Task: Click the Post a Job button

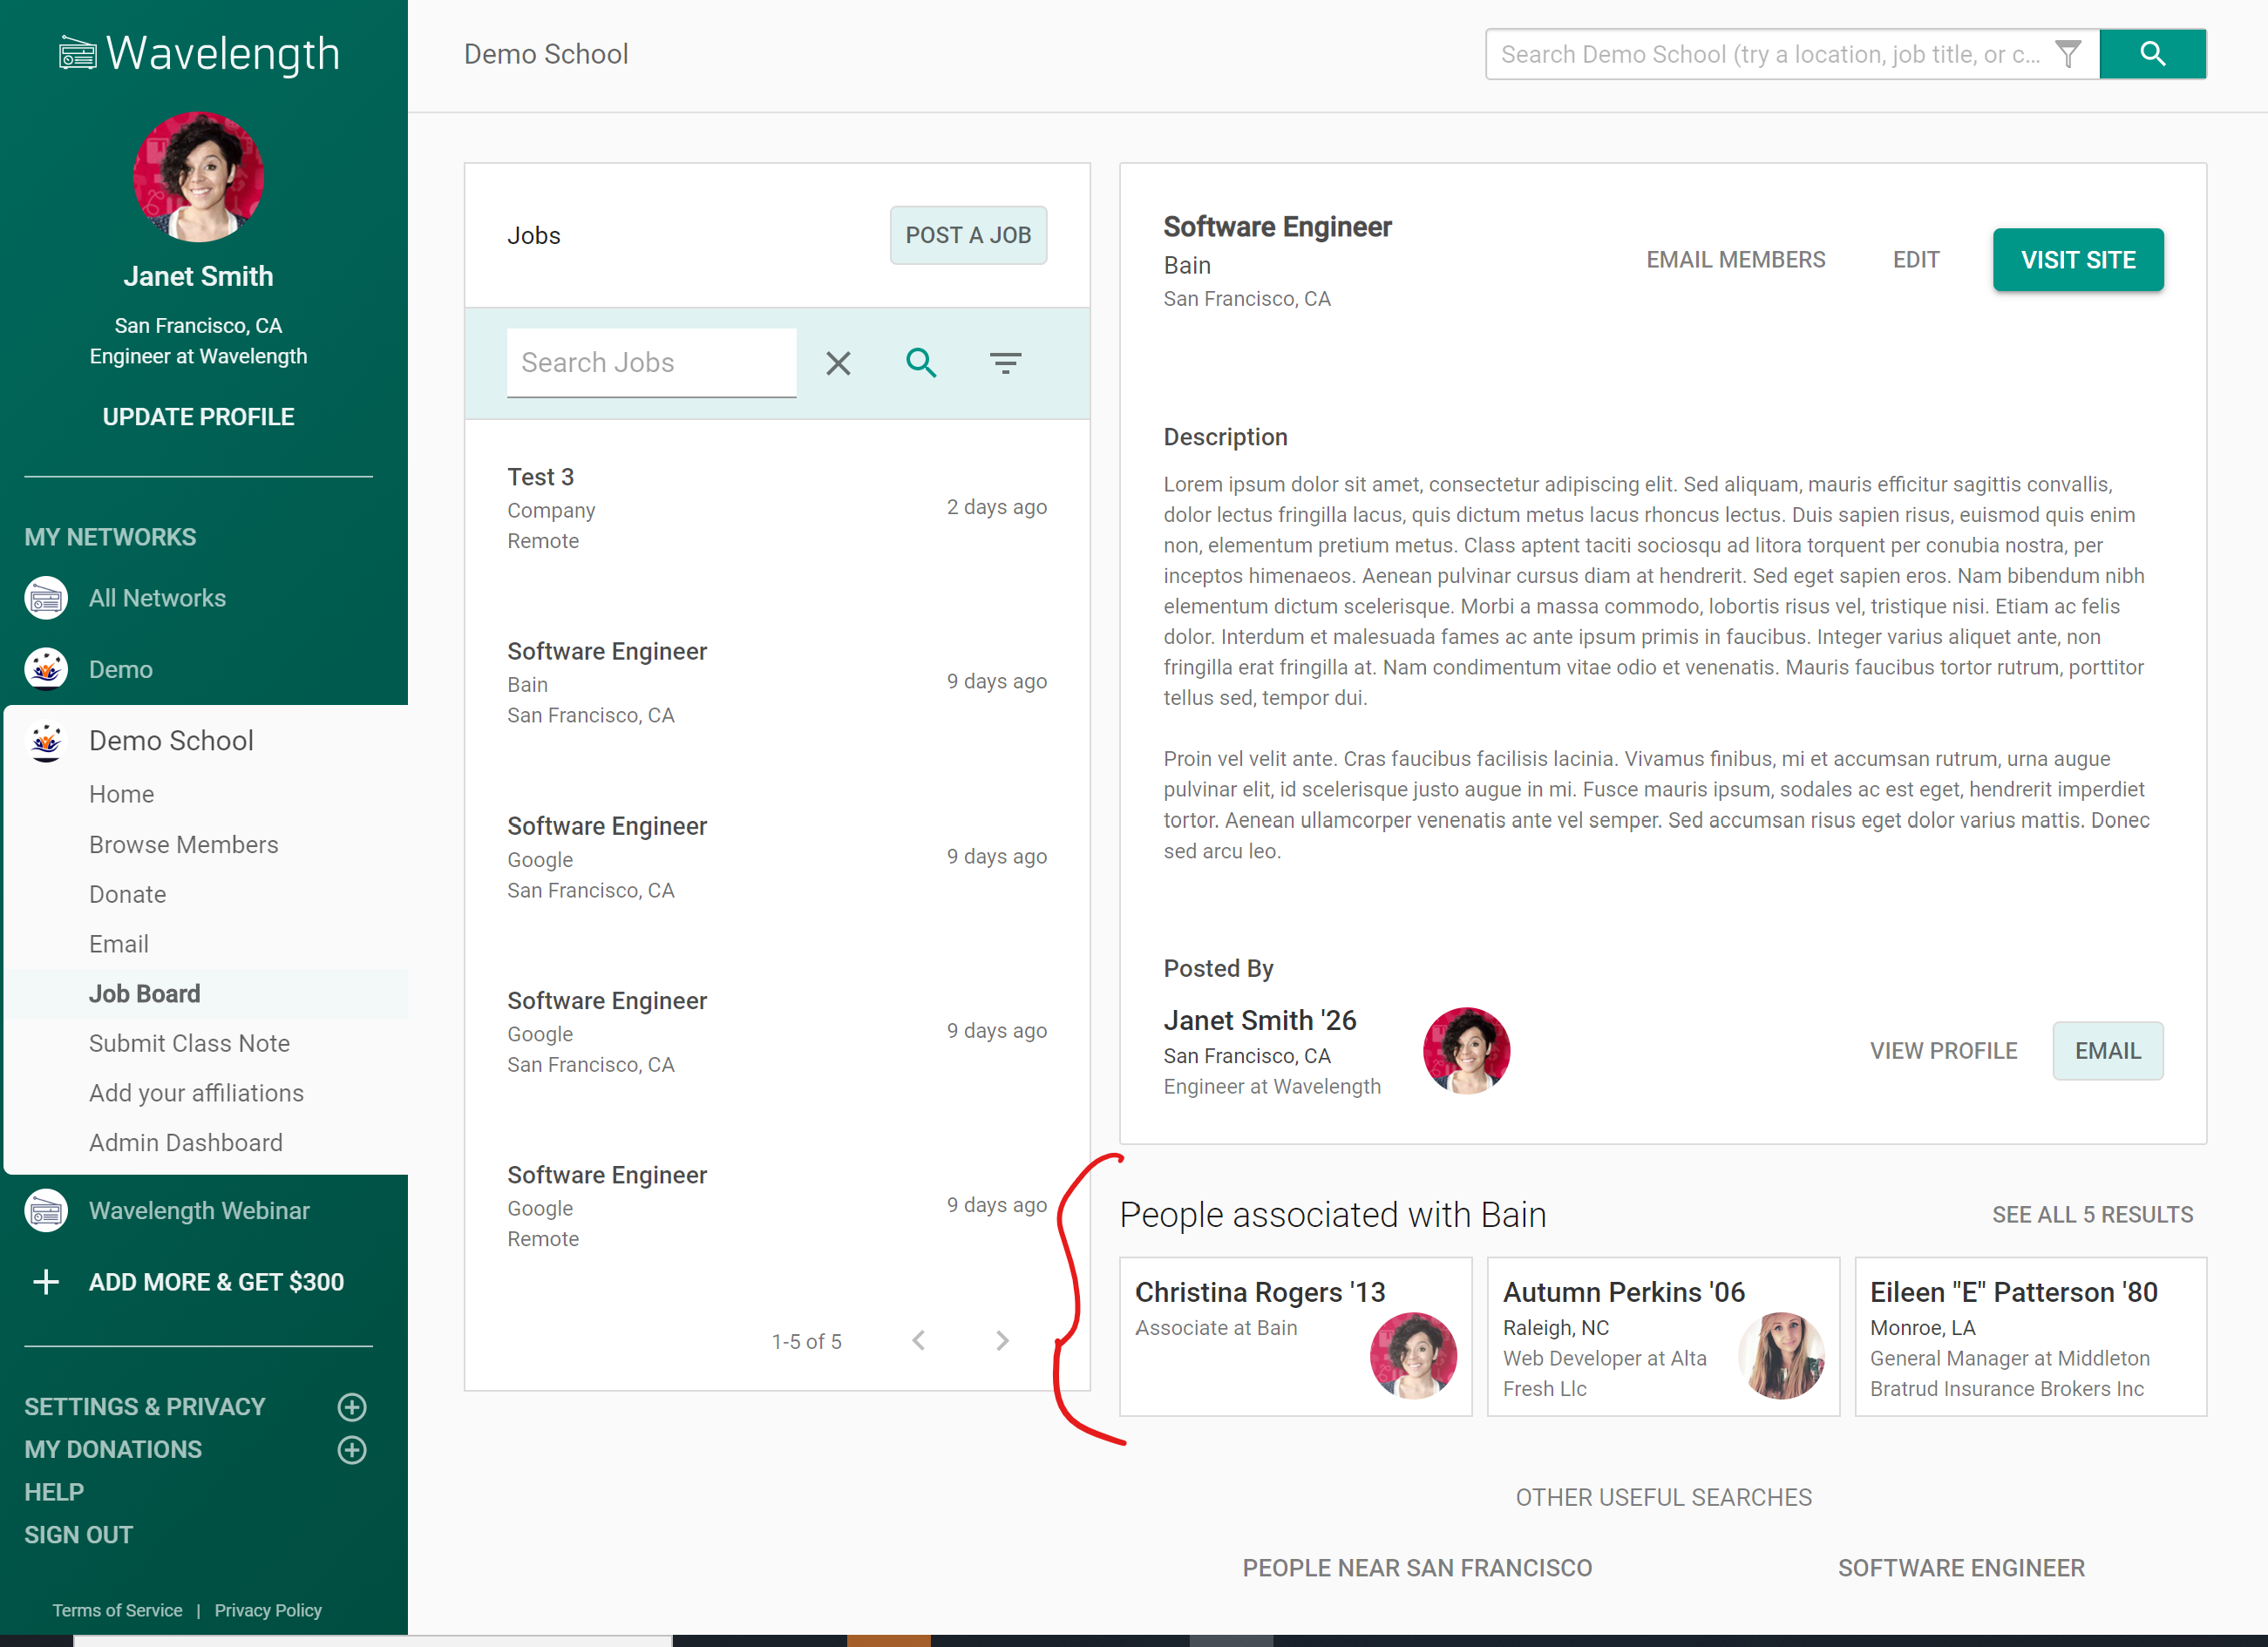Action: [x=967, y=235]
